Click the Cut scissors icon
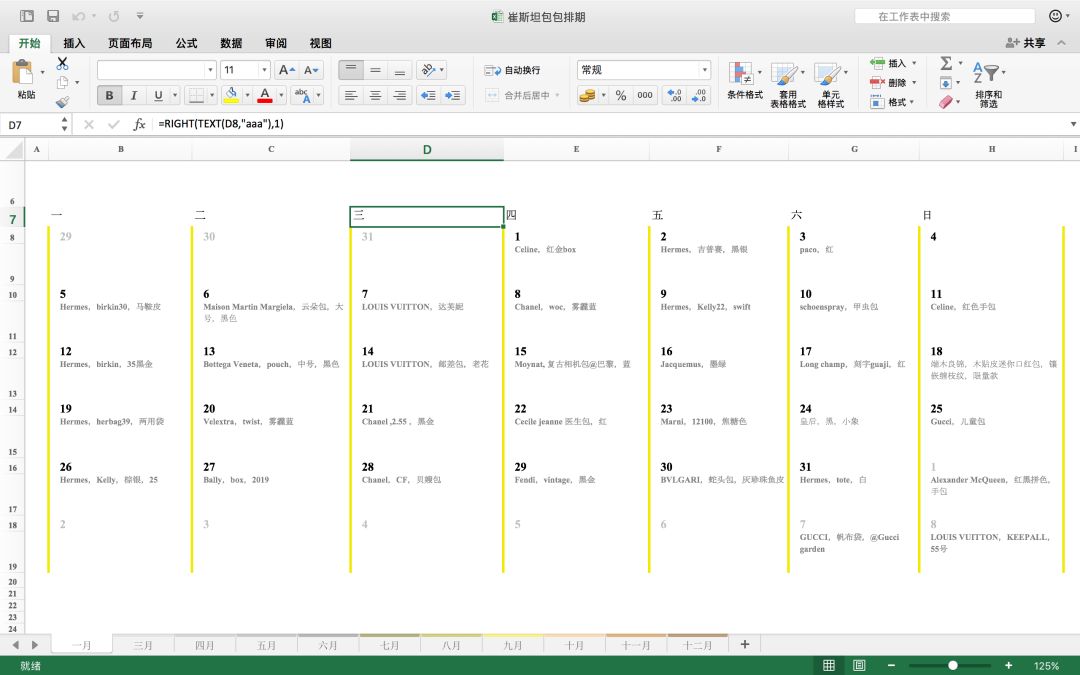Viewport: 1080px width, 675px height. coord(62,63)
